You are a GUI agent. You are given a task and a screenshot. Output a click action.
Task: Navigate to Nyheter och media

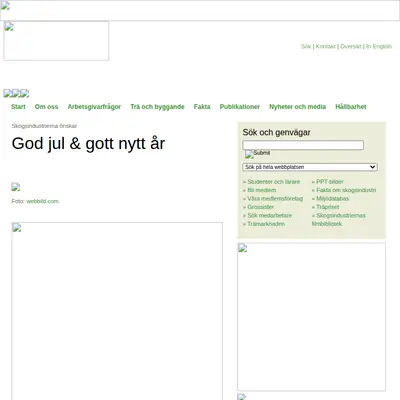[297, 107]
